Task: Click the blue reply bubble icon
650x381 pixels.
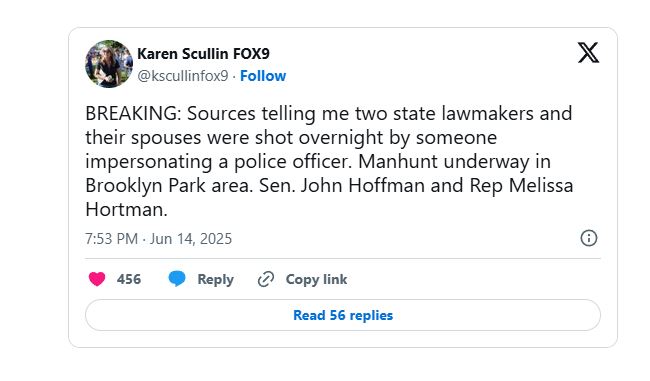Action: pyautogui.click(x=177, y=279)
